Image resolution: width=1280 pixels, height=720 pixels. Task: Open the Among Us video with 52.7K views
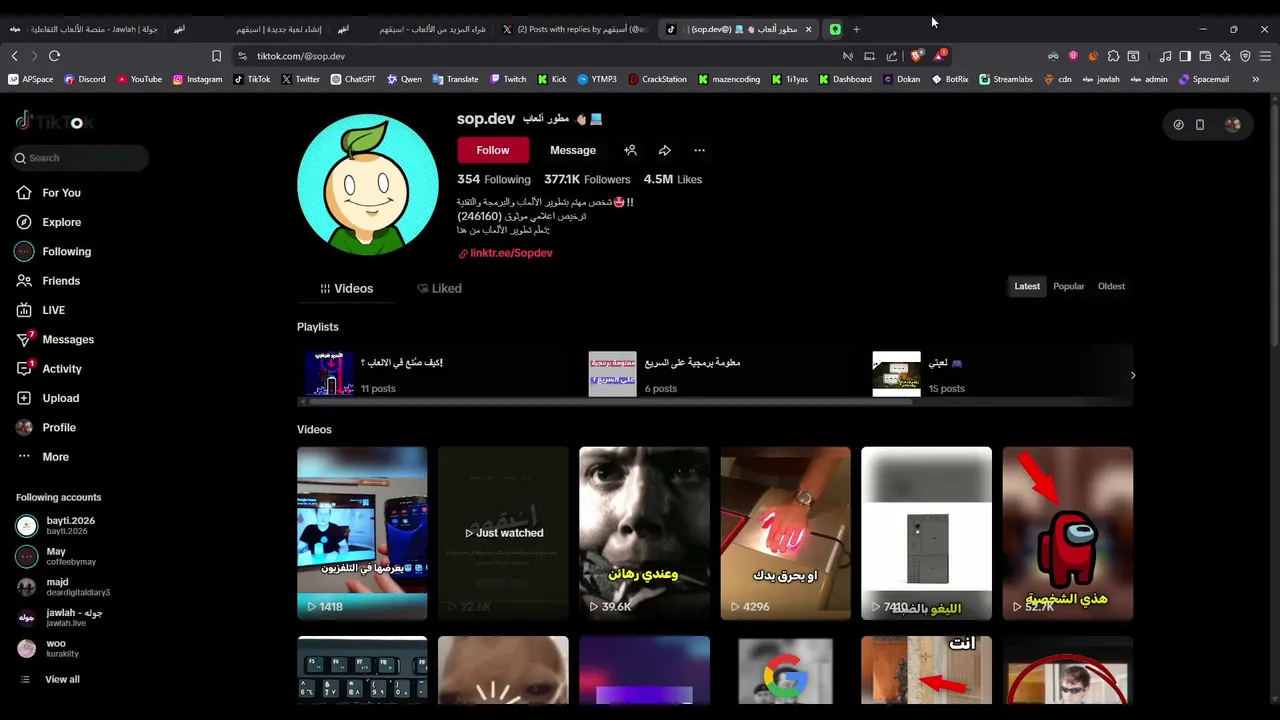click(1068, 533)
